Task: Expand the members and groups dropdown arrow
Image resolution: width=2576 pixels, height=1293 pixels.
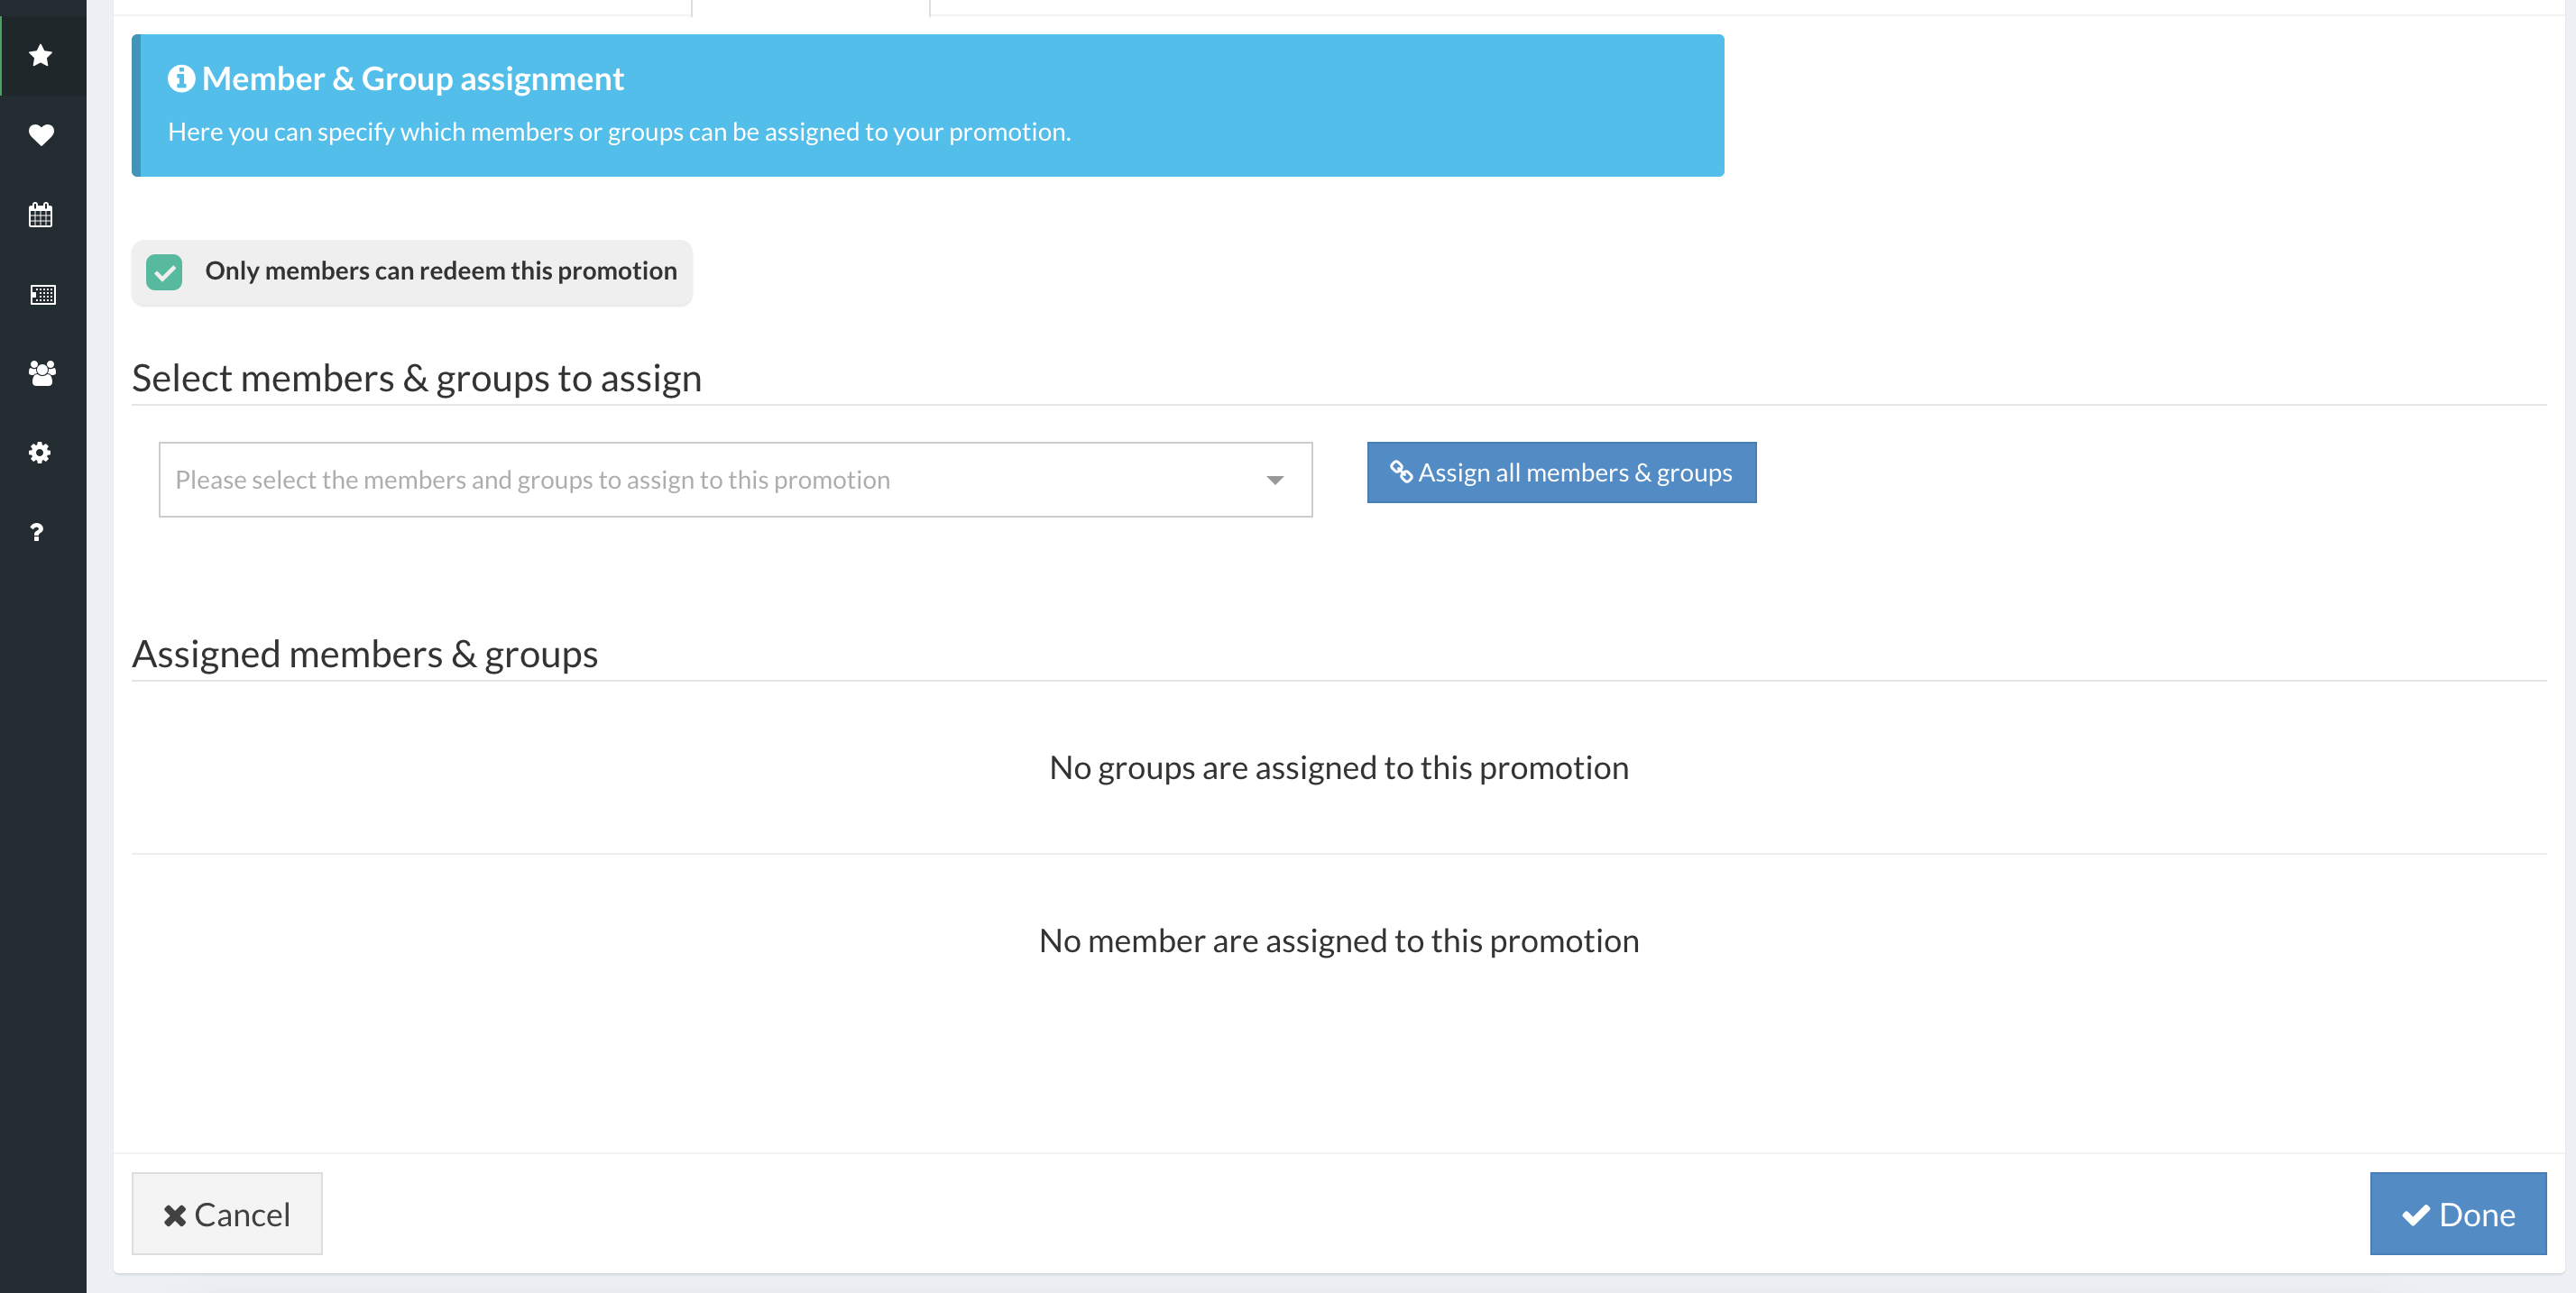Action: [1274, 480]
